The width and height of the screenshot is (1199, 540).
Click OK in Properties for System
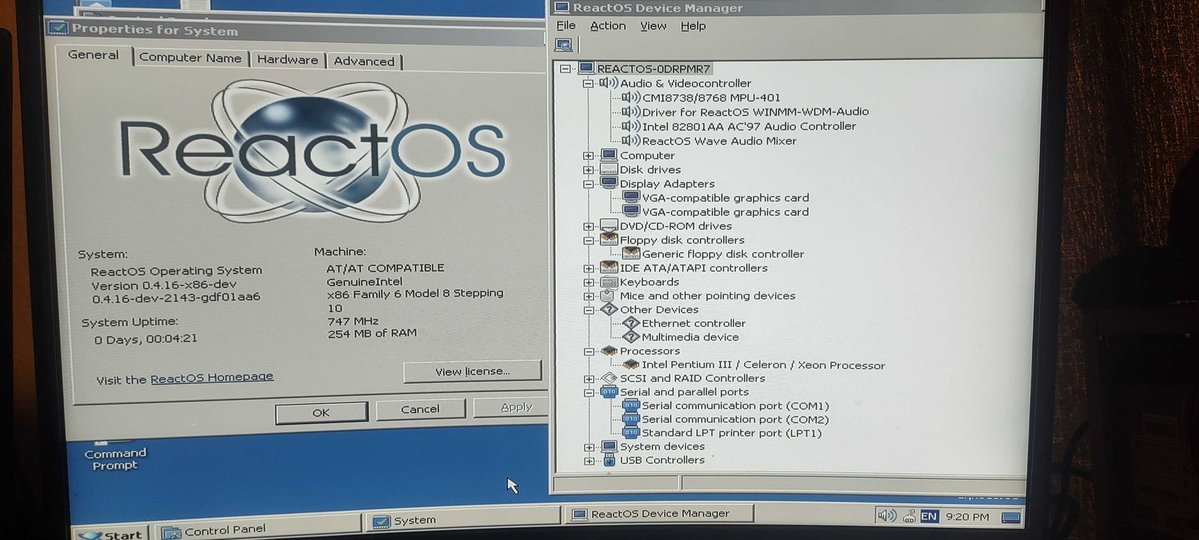(x=321, y=412)
